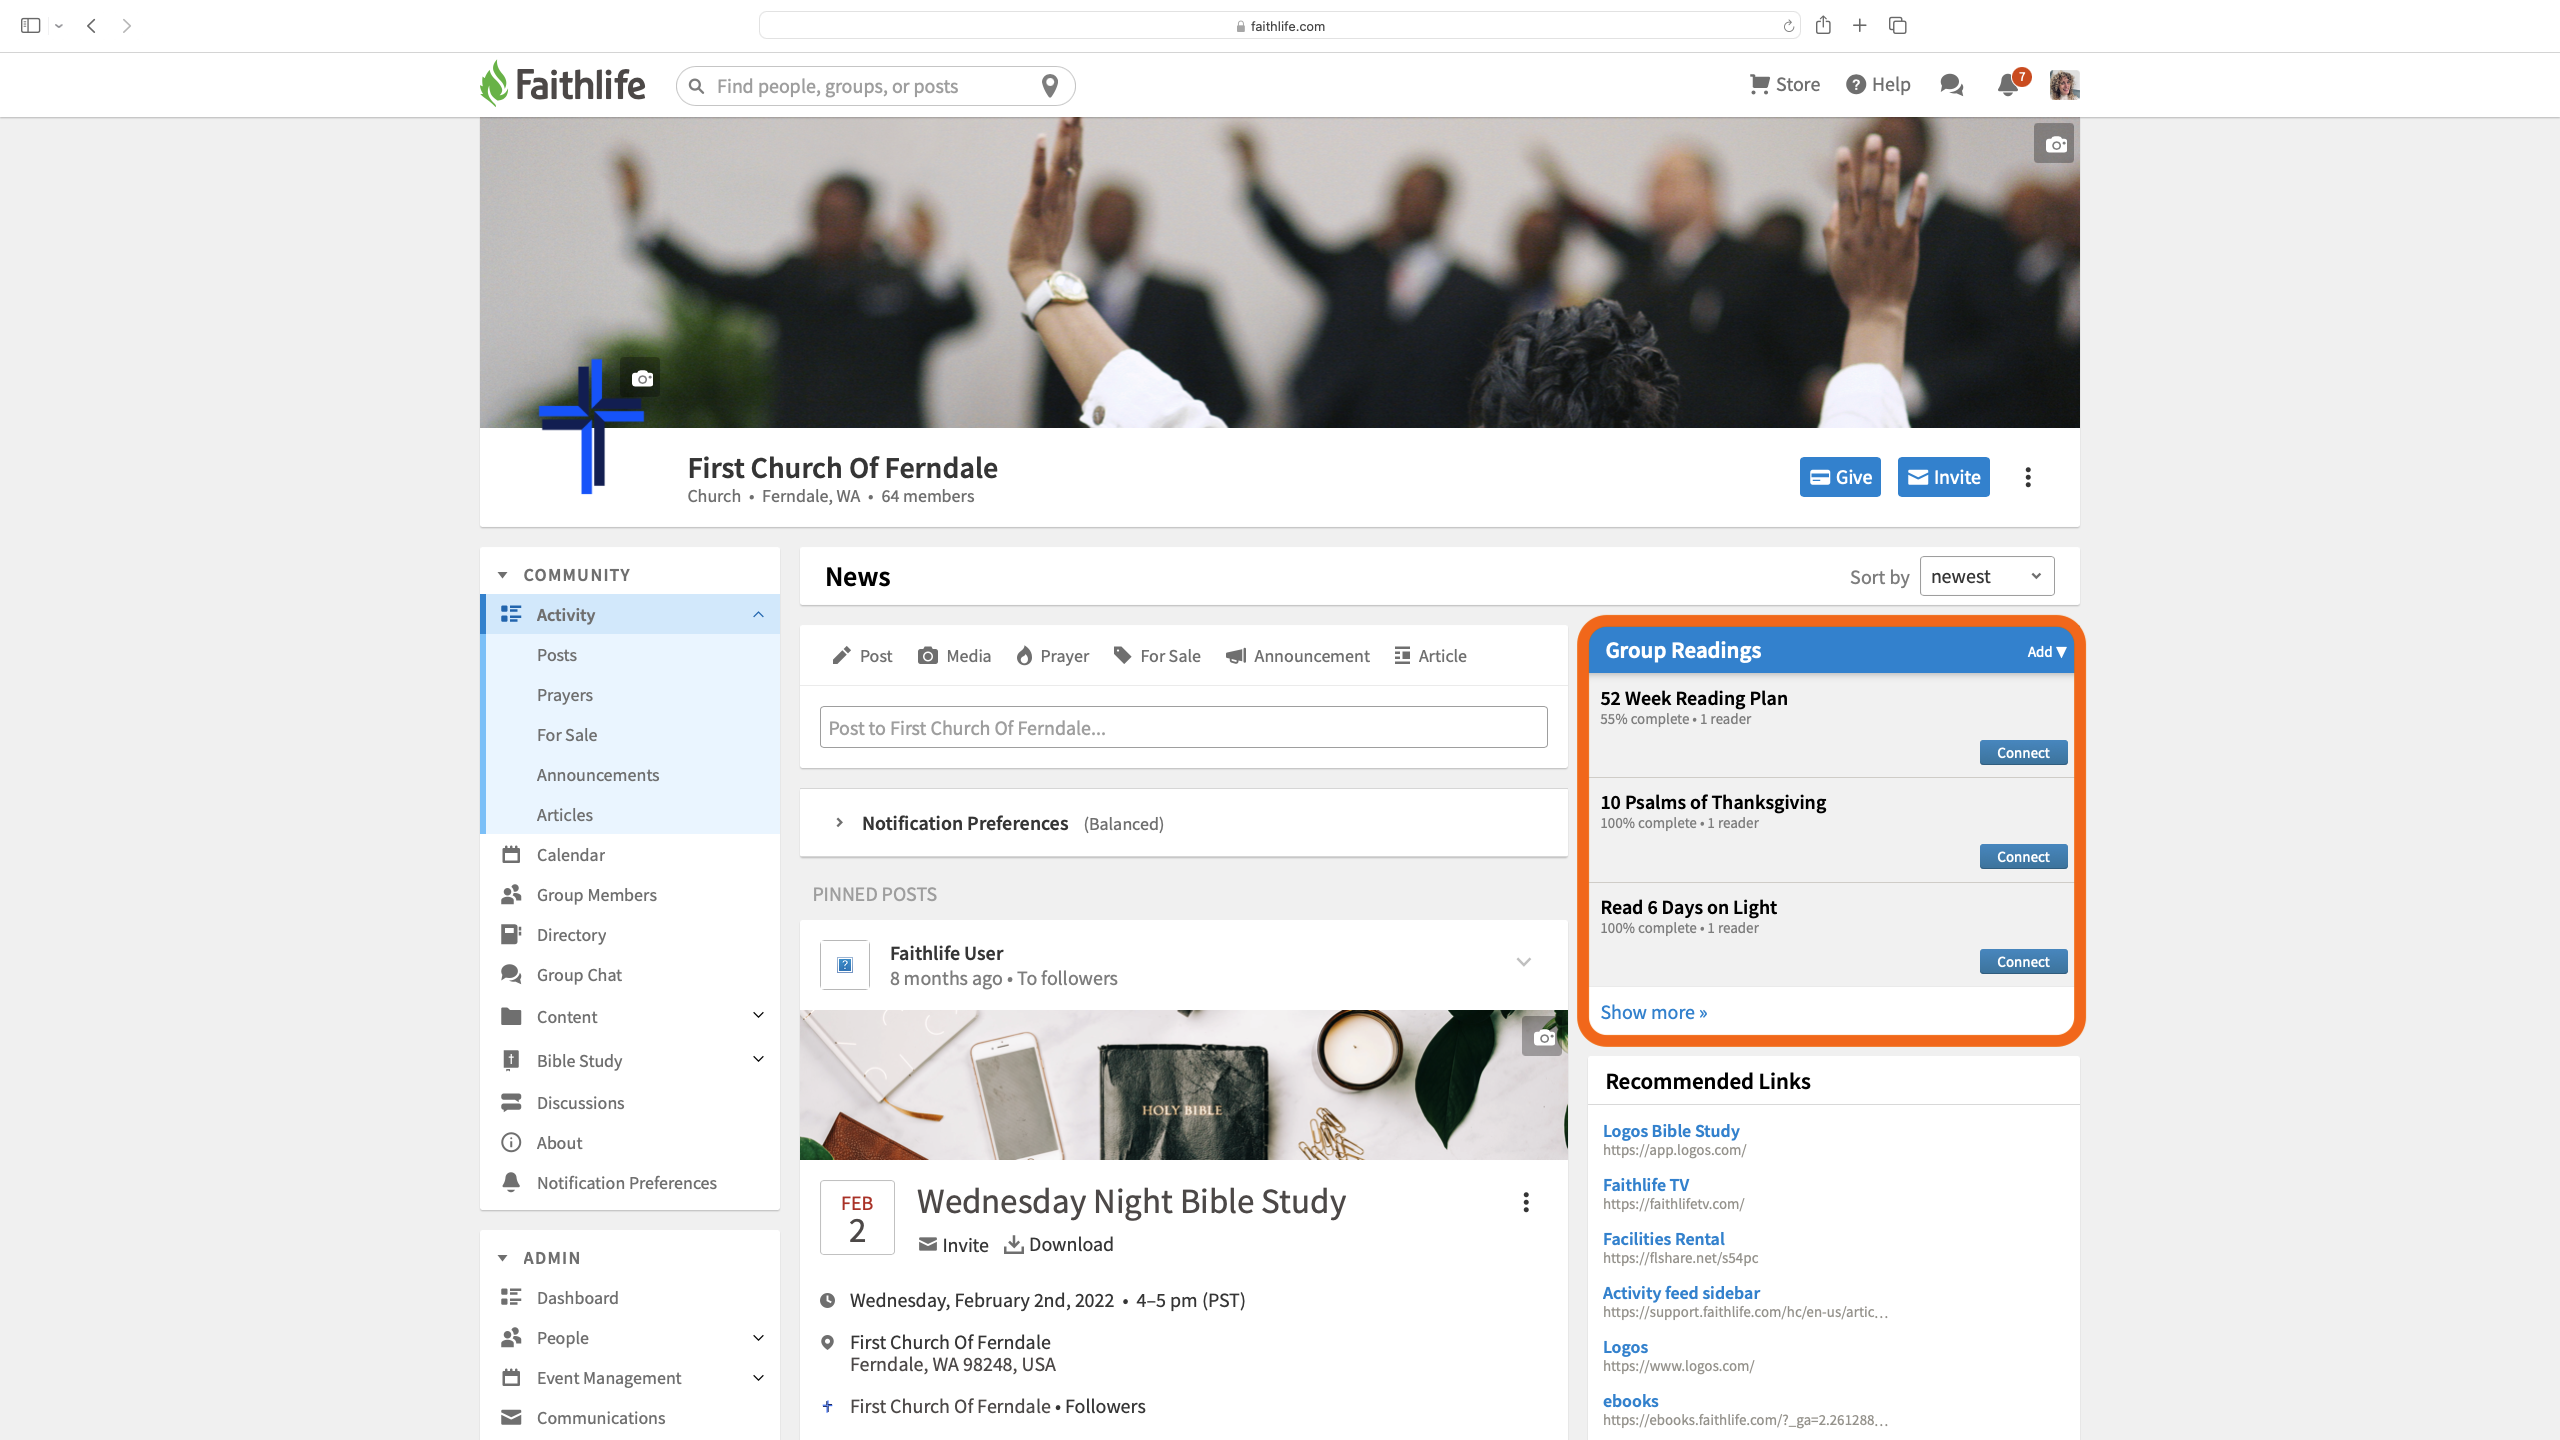
Task: Expand the admin People section
Action: tap(758, 1338)
